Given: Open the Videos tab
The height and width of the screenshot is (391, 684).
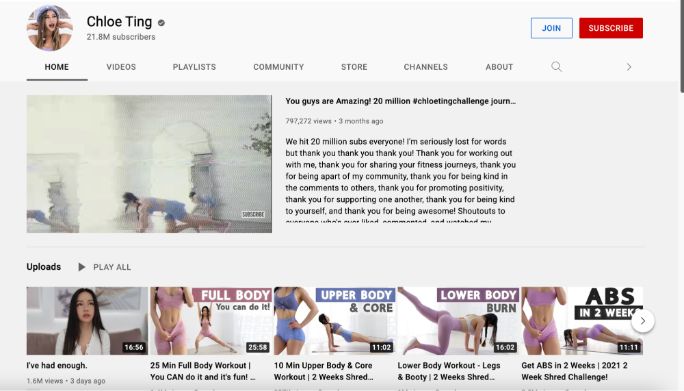Looking at the screenshot, I should click(121, 67).
